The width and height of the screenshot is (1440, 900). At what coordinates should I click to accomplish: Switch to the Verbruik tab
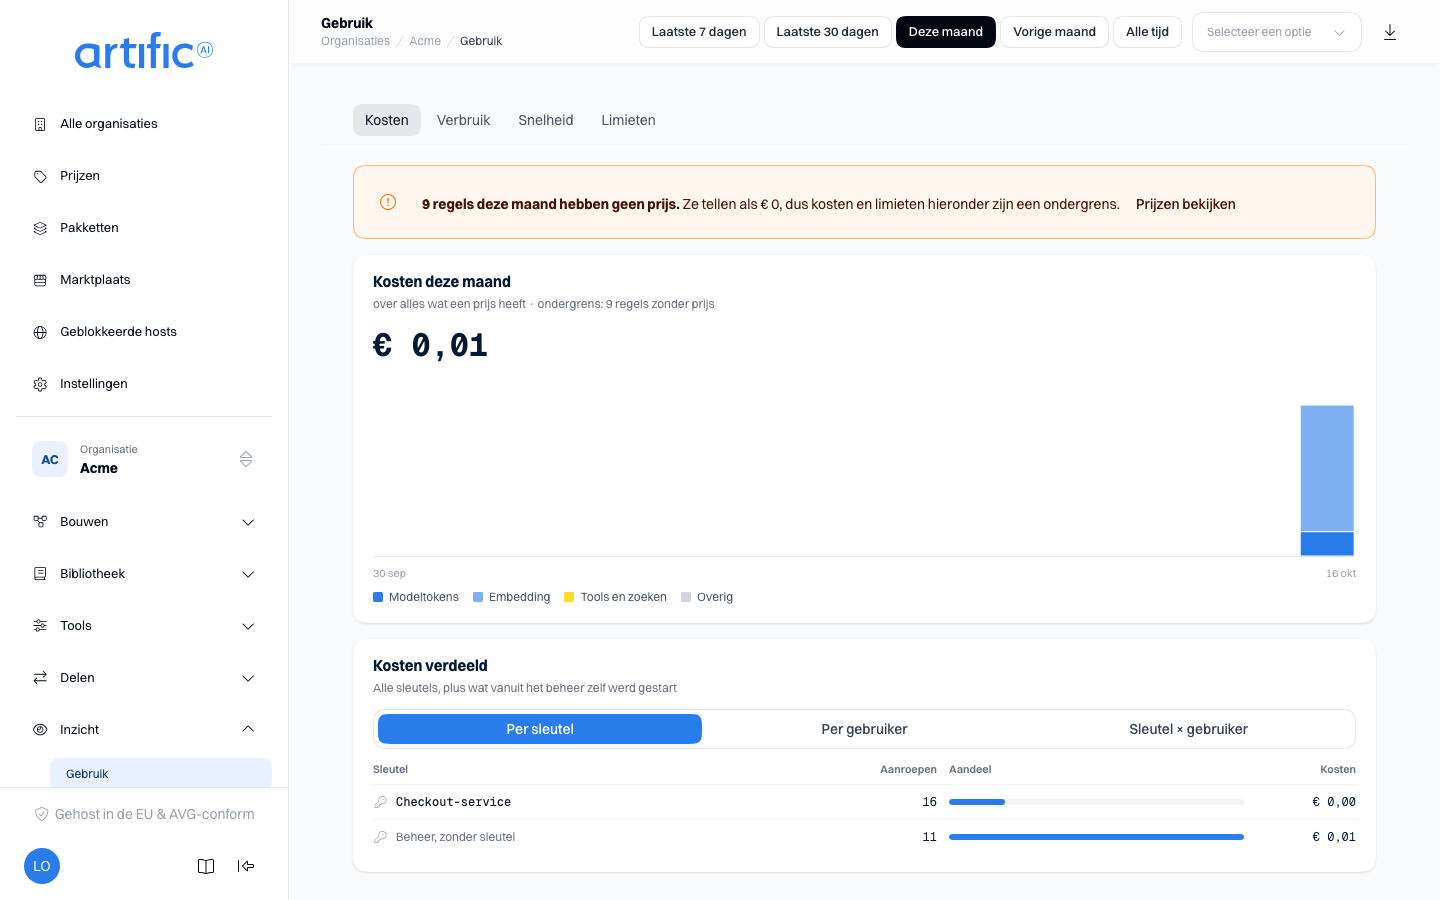point(463,120)
